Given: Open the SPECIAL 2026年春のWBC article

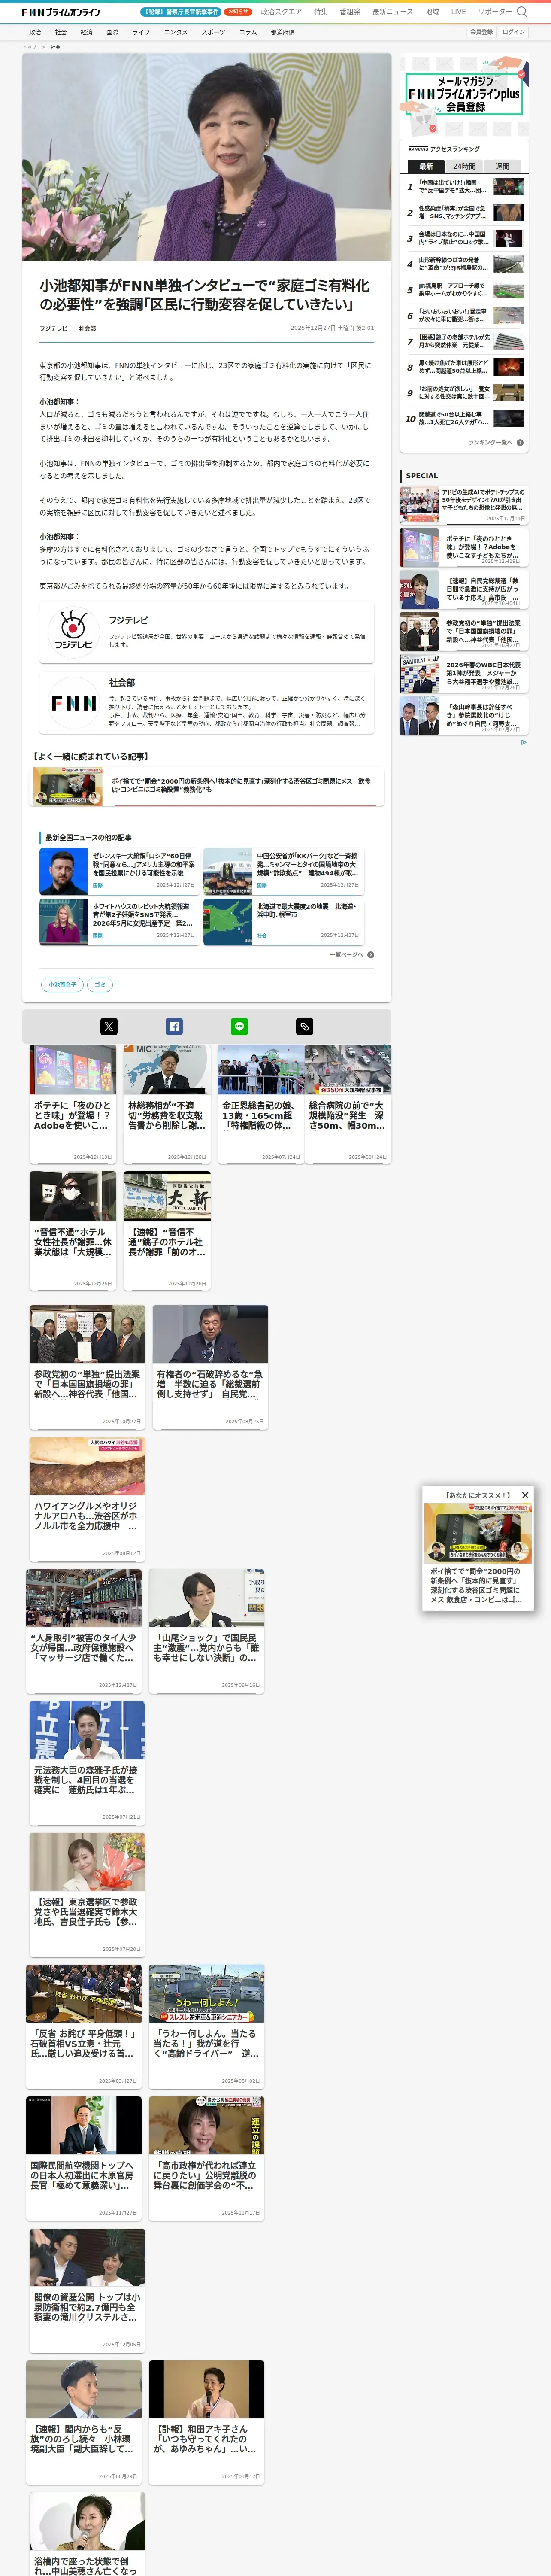Looking at the screenshot, I should tap(464, 675).
